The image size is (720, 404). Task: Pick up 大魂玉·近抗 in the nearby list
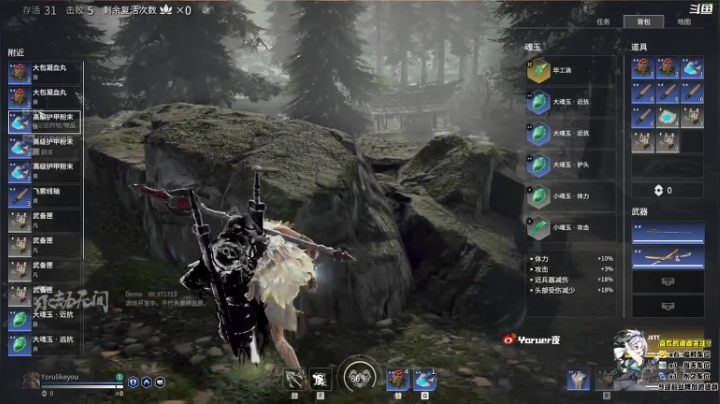point(45,320)
